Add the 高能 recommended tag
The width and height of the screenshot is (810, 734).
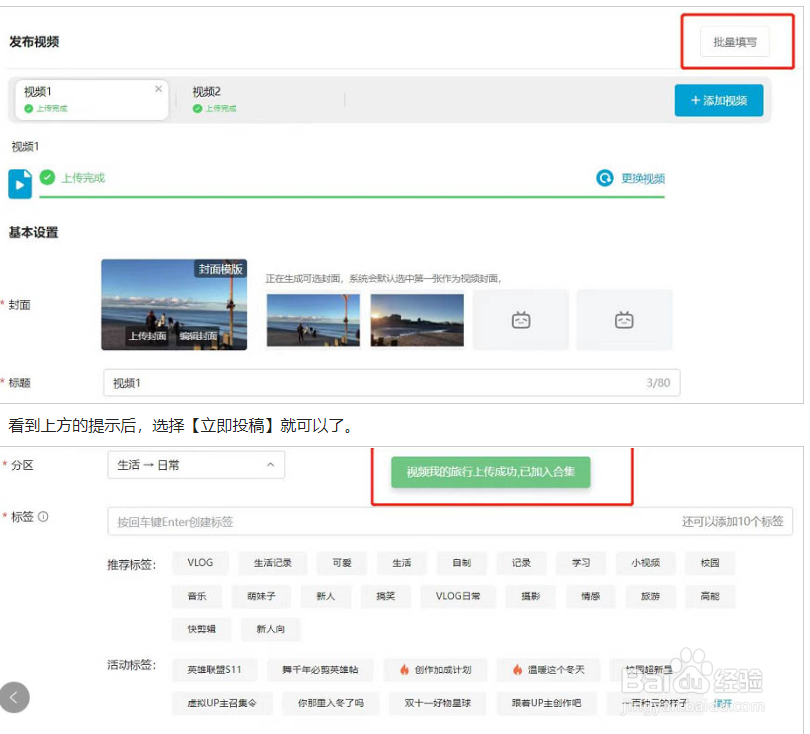pos(710,596)
